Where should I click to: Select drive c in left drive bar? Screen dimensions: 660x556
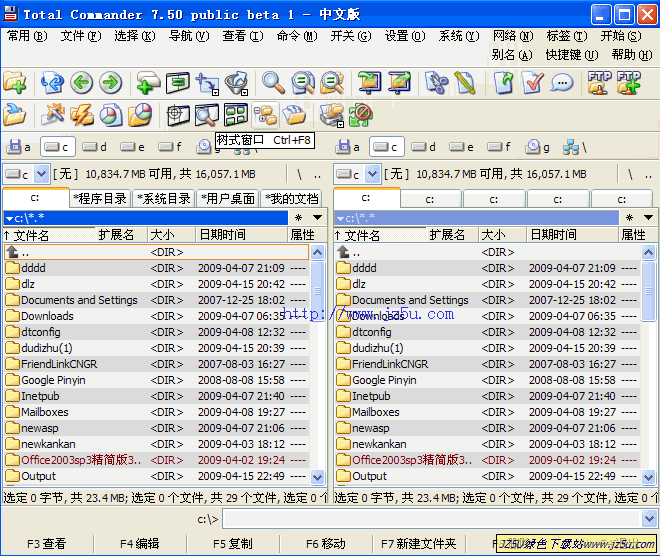(x=58, y=147)
